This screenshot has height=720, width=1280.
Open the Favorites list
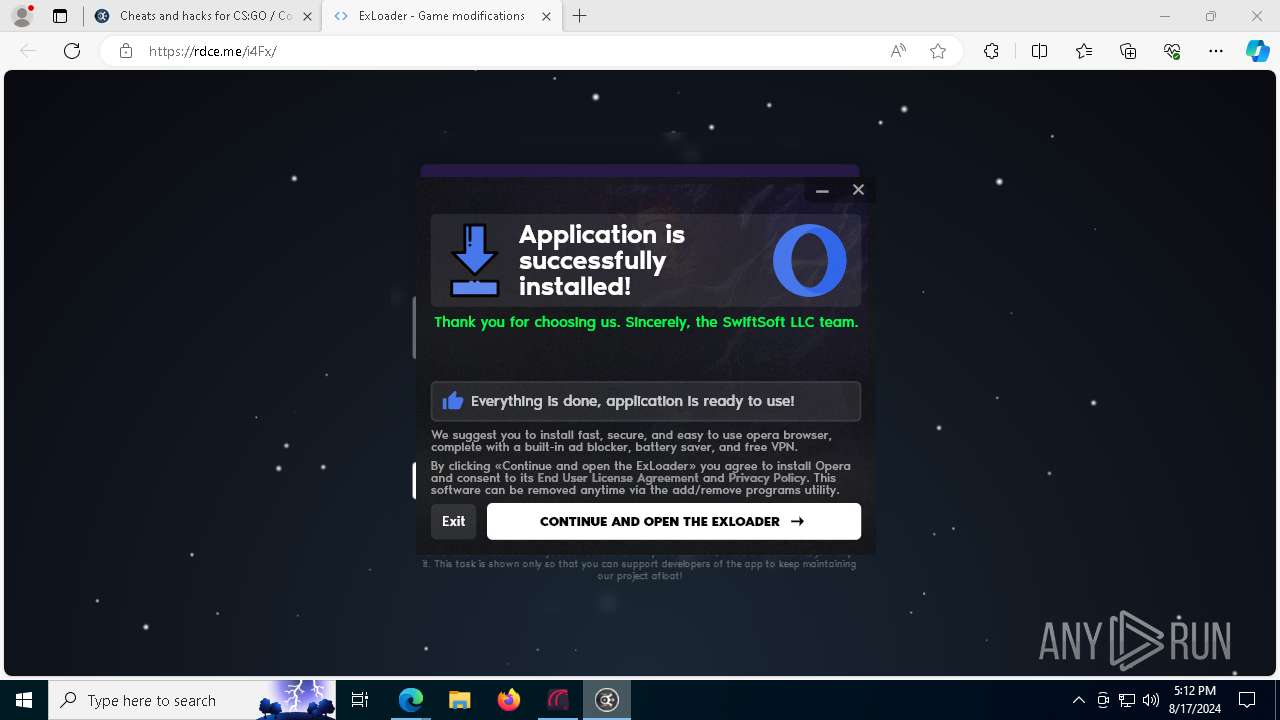click(x=1084, y=51)
